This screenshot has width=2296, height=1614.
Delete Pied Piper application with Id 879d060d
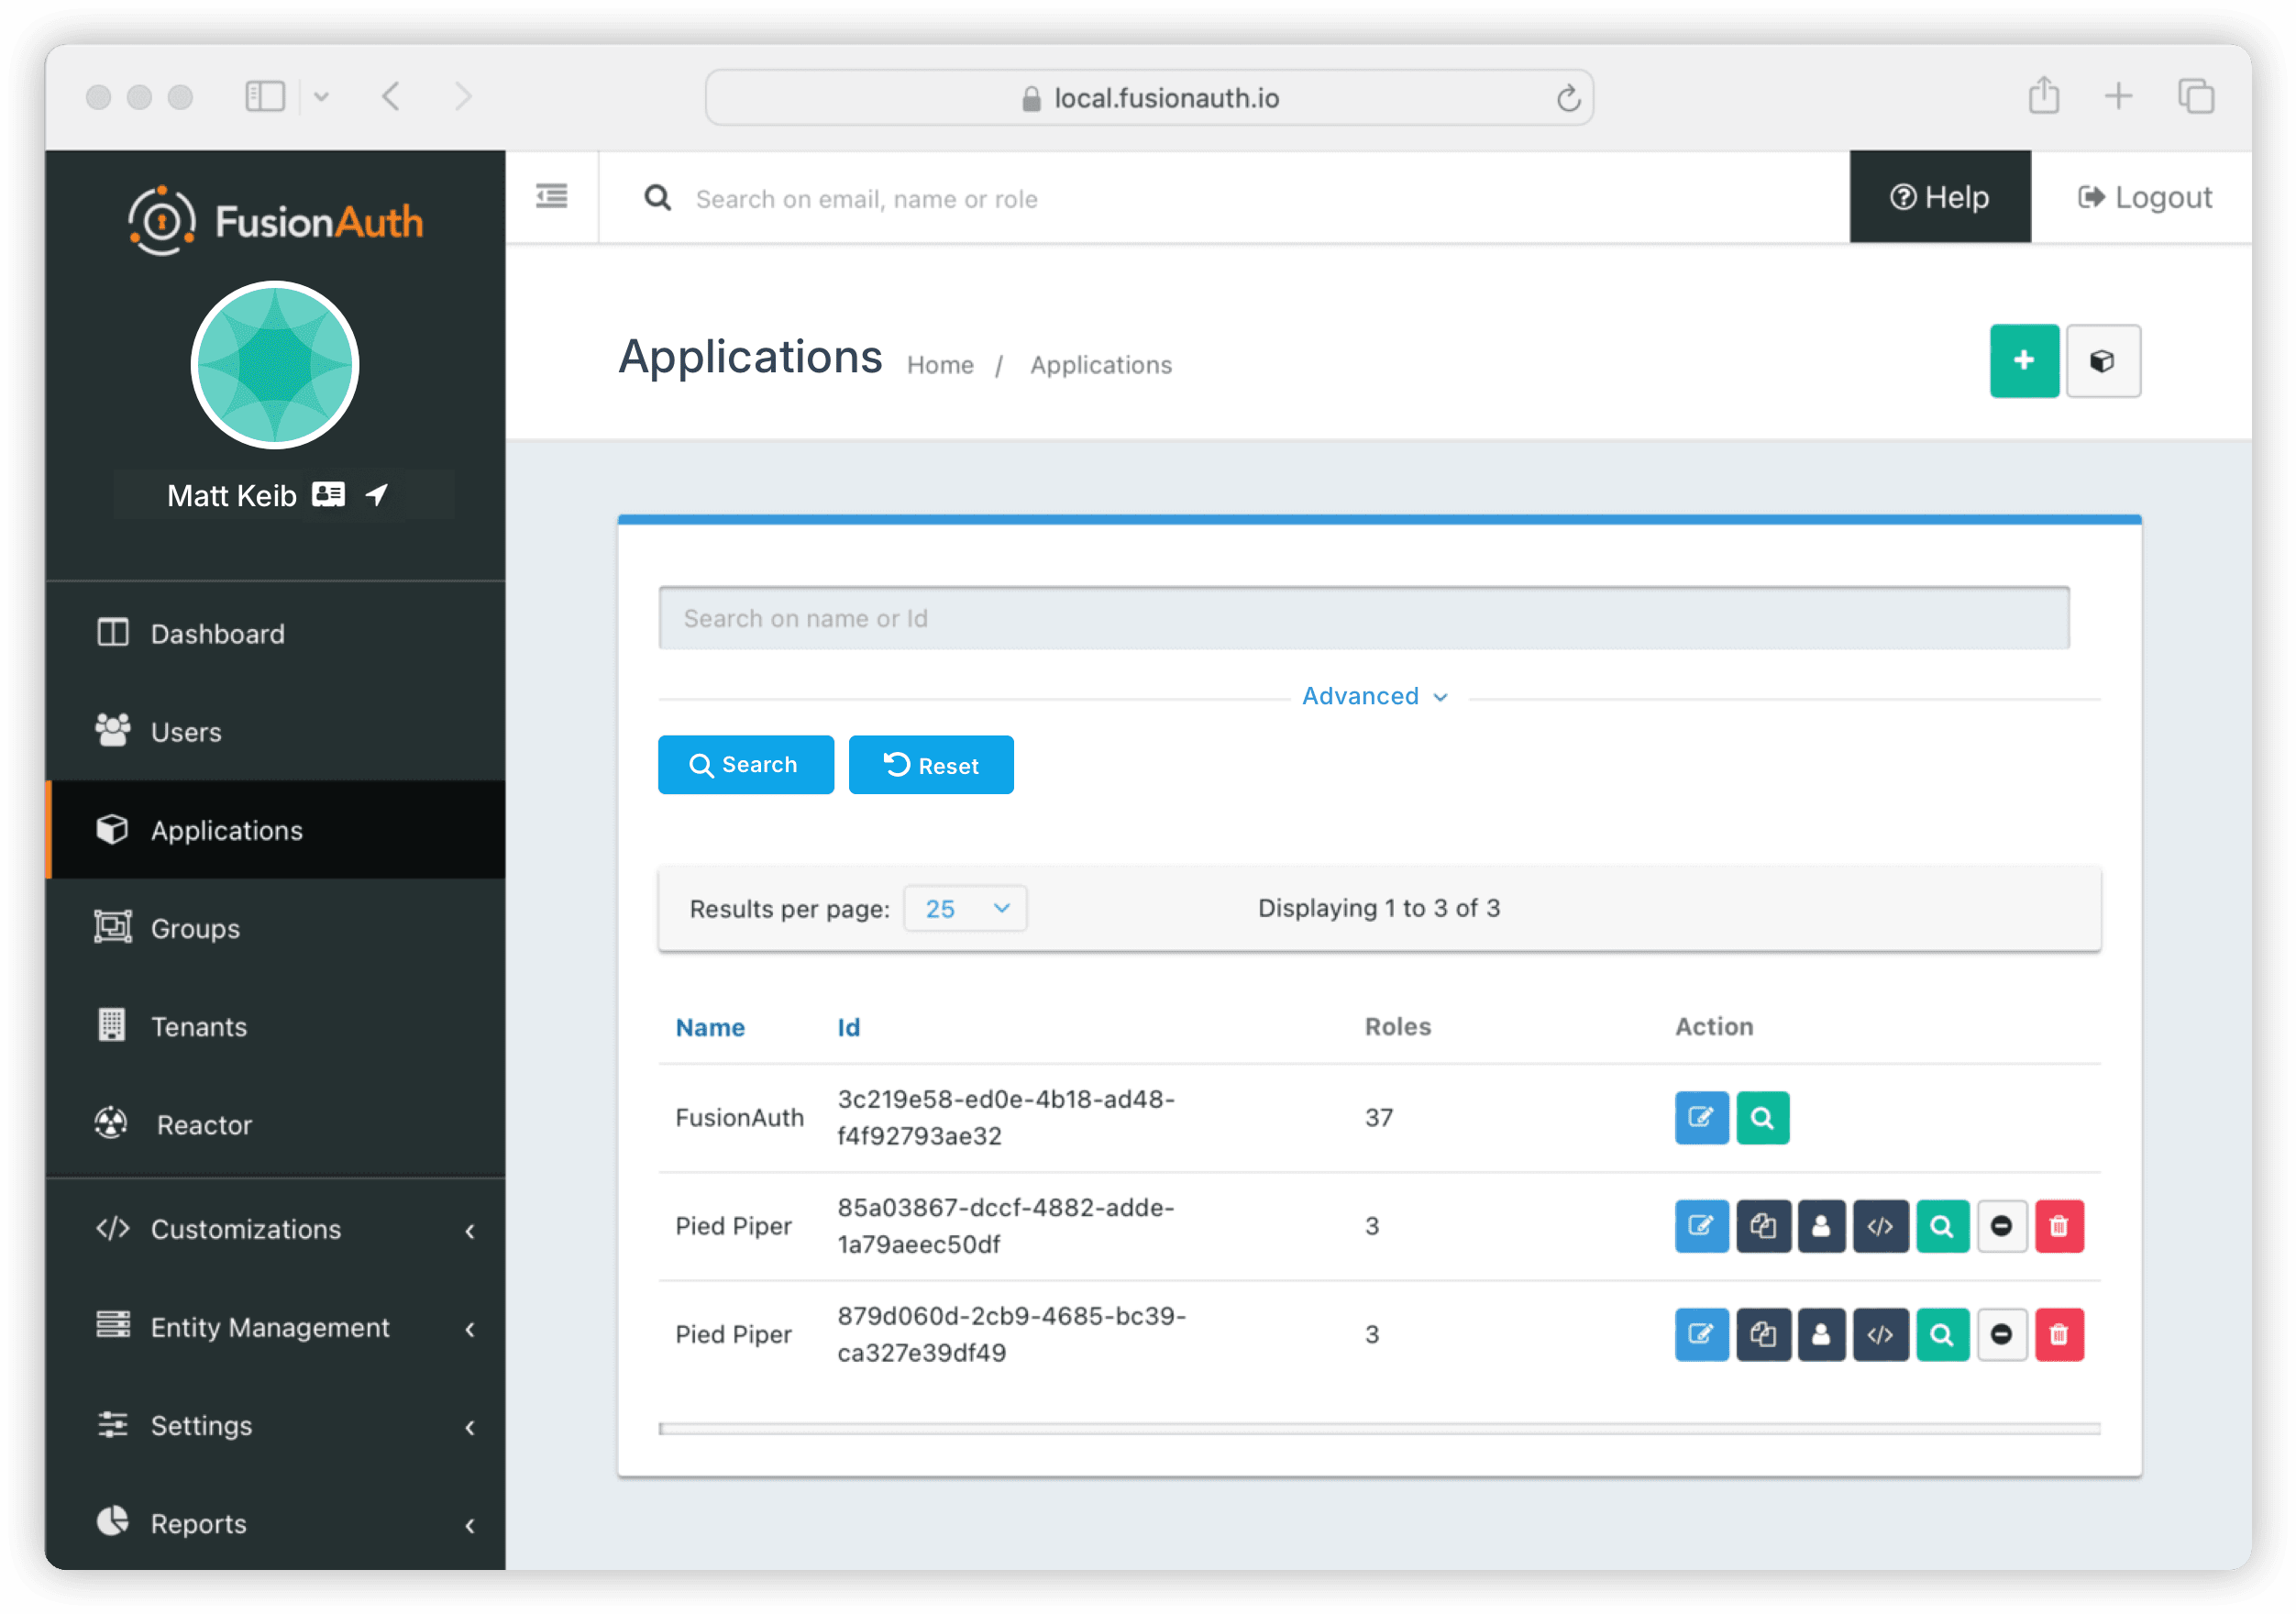(x=2059, y=1334)
